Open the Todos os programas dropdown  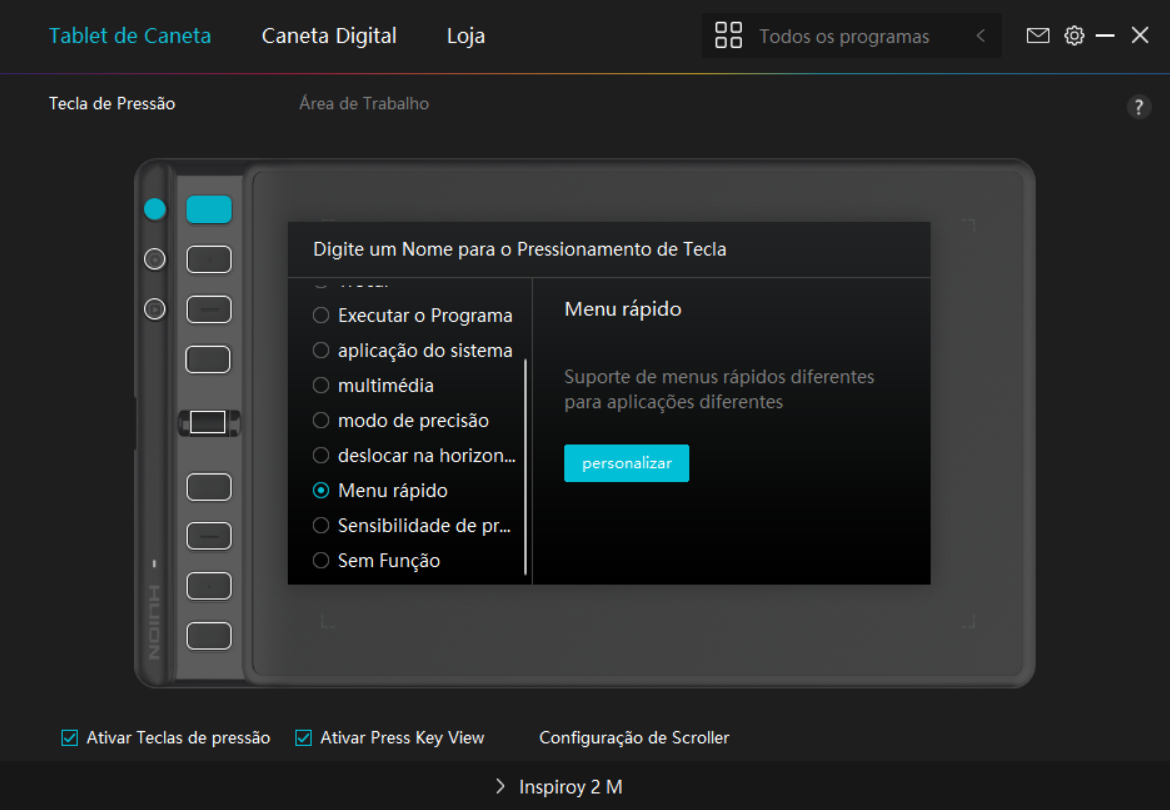coord(844,37)
